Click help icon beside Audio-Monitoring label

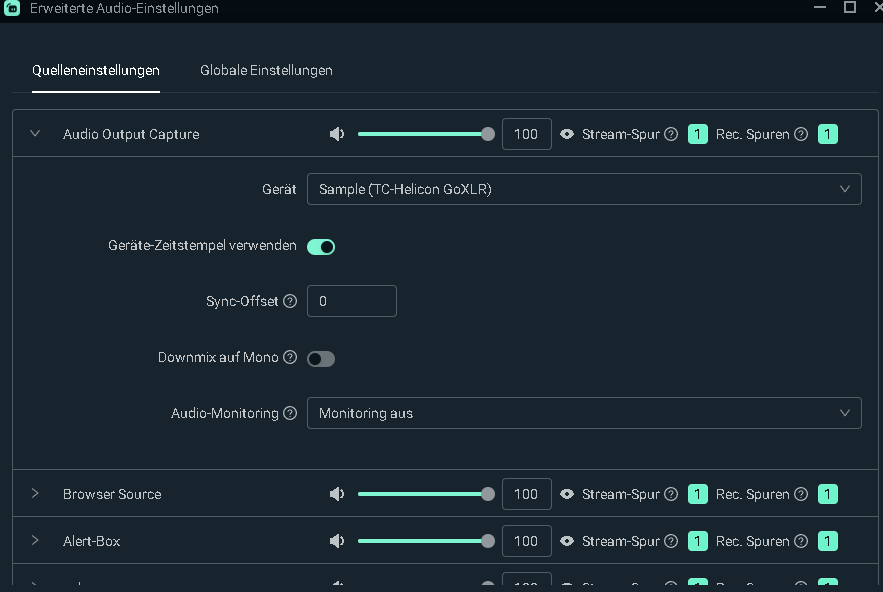(x=290, y=413)
